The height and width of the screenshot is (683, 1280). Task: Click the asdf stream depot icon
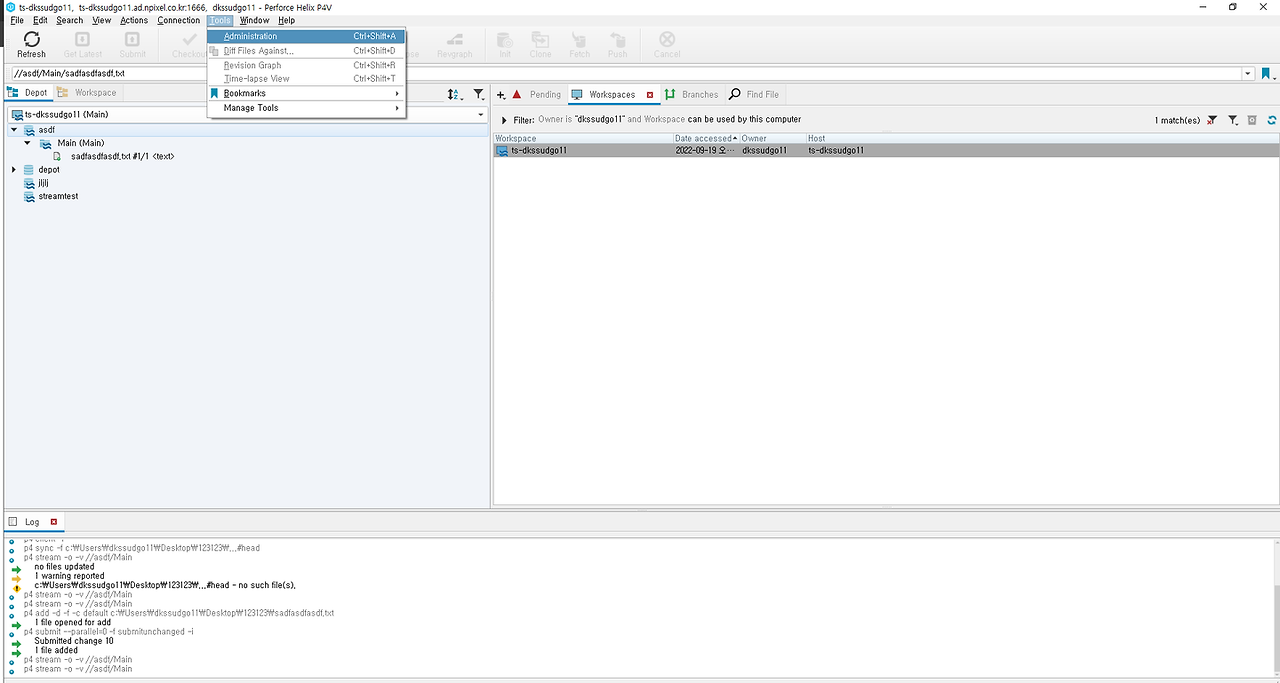coord(30,130)
